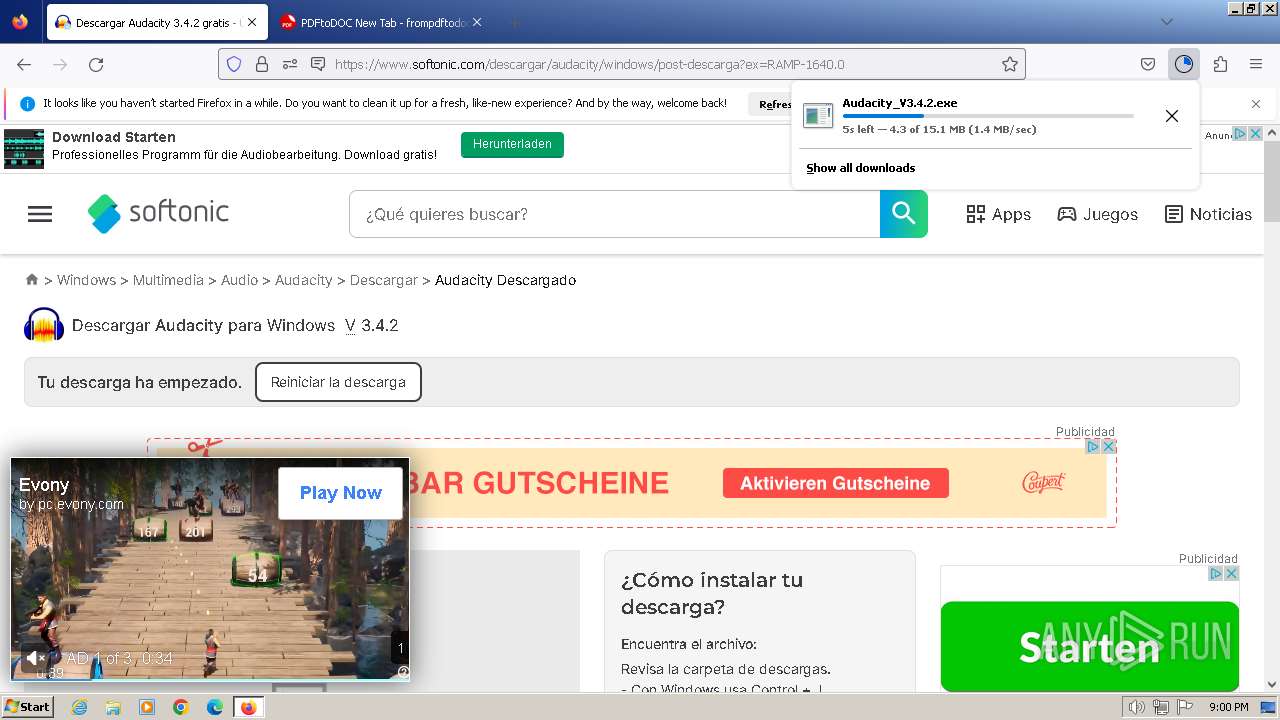The width and height of the screenshot is (1280, 720).
Task: Open Firefox application hamburger menu
Action: (1256, 64)
